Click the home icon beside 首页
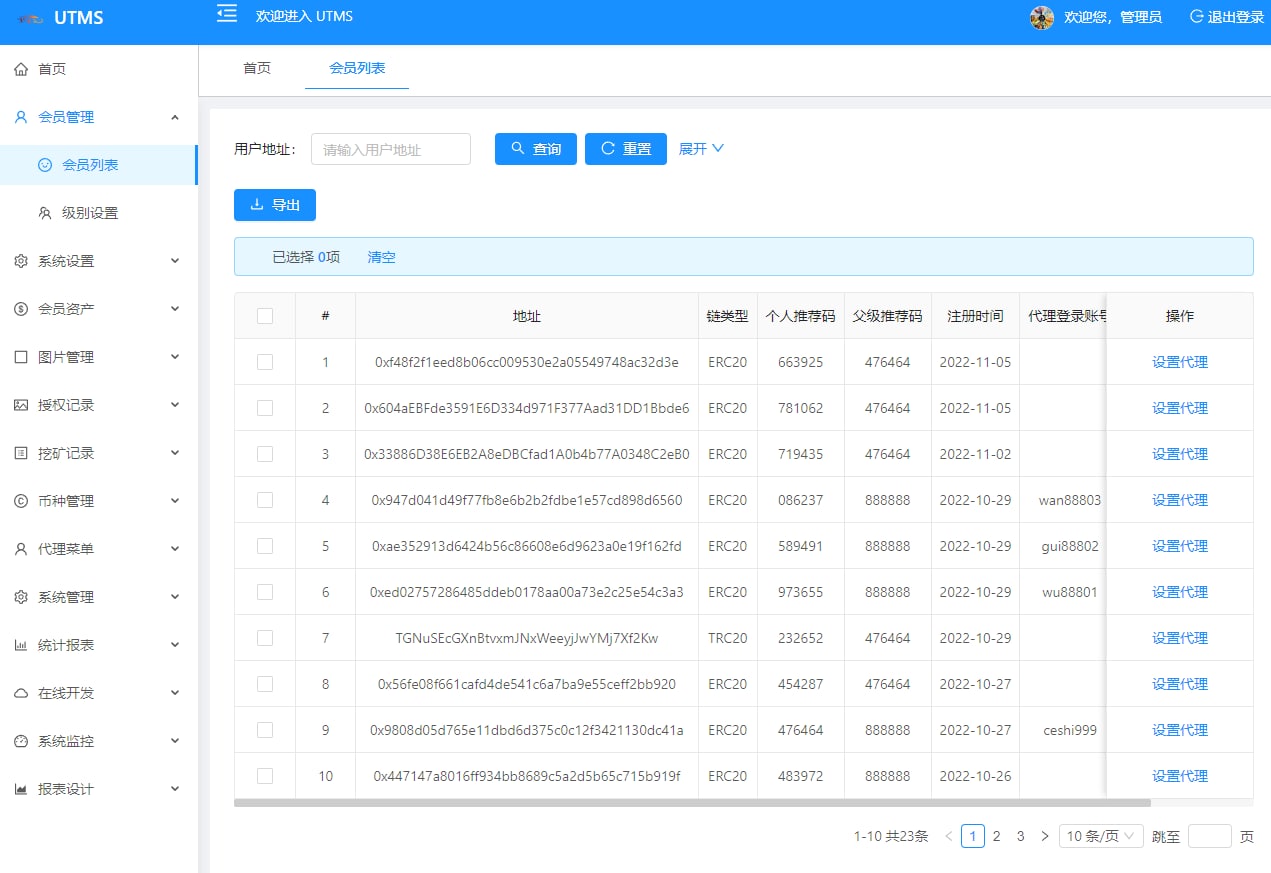The width and height of the screenshot is (1271, 873). (x=21, y=69)
